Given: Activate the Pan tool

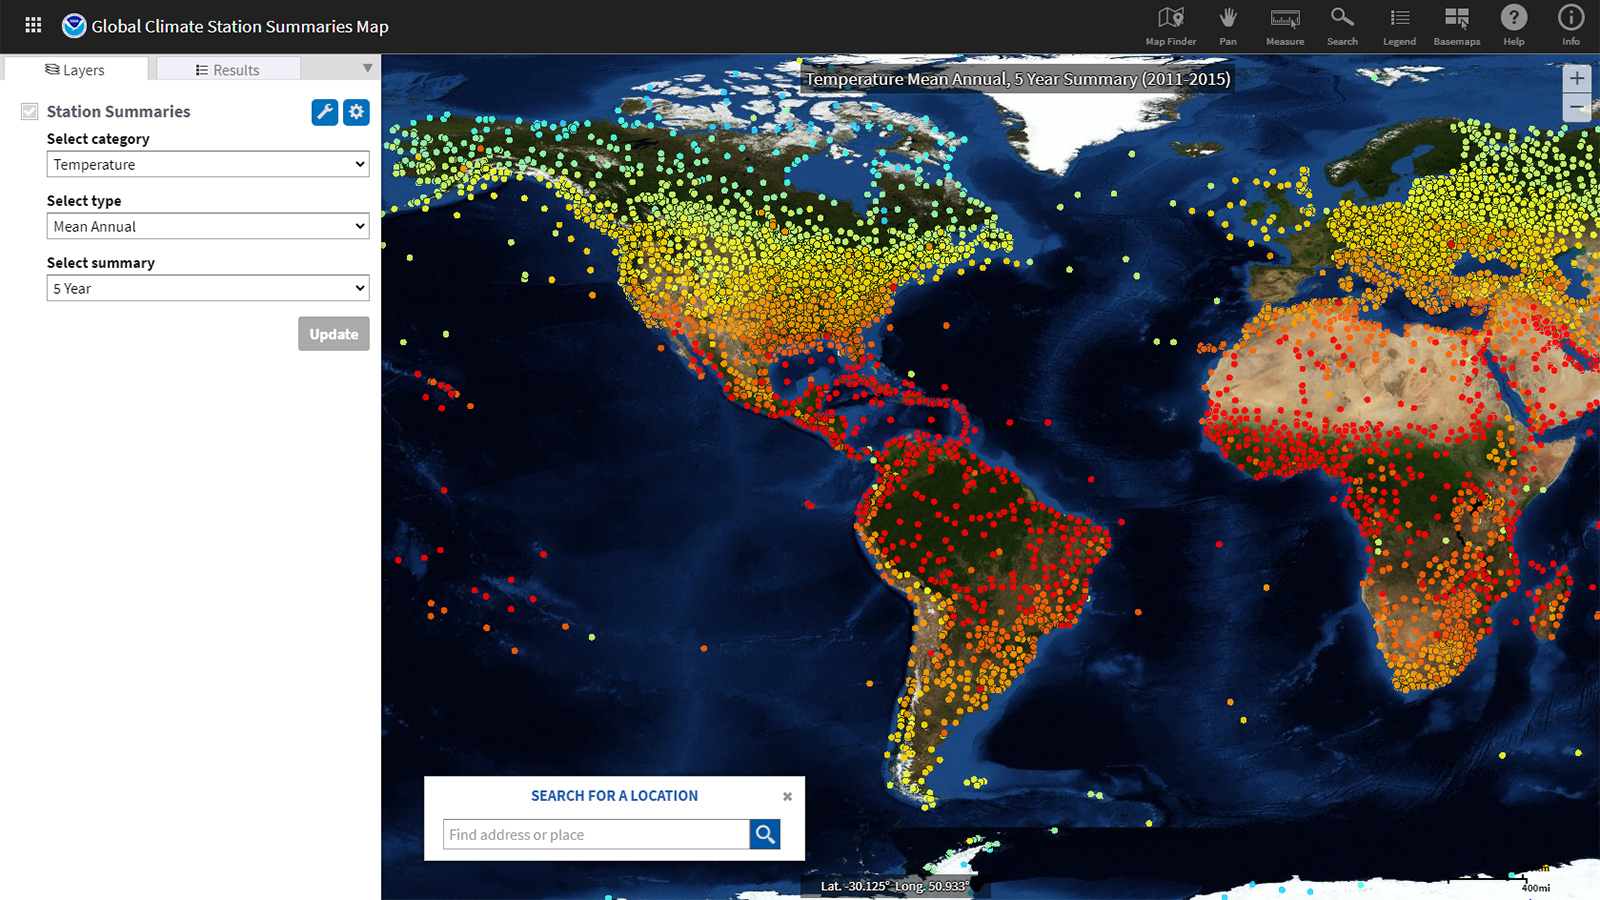Looking at the screenshot, I should tap(1228, 25).
